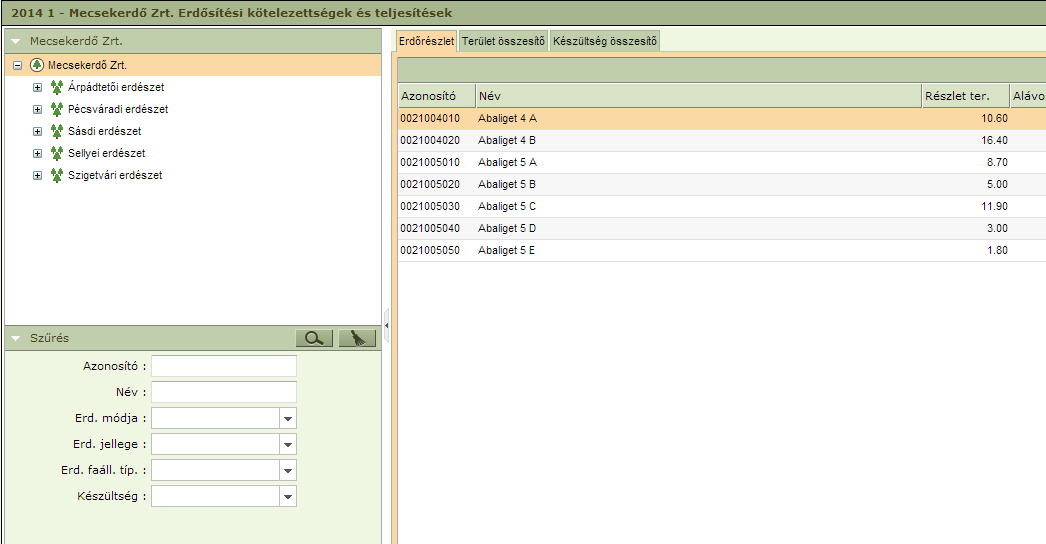
Task: Expand the Sásdi erdészet node
Action: coord(37,131)
